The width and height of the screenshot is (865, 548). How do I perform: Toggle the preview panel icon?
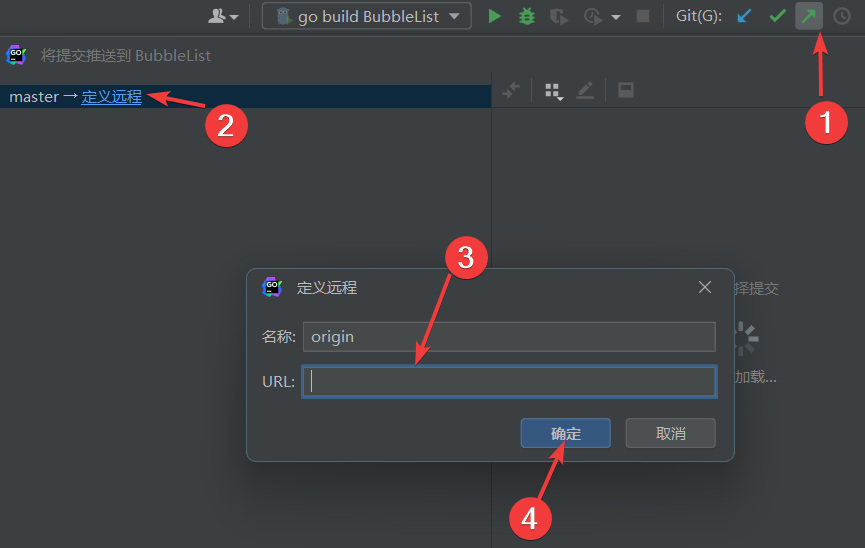(626, 90)
